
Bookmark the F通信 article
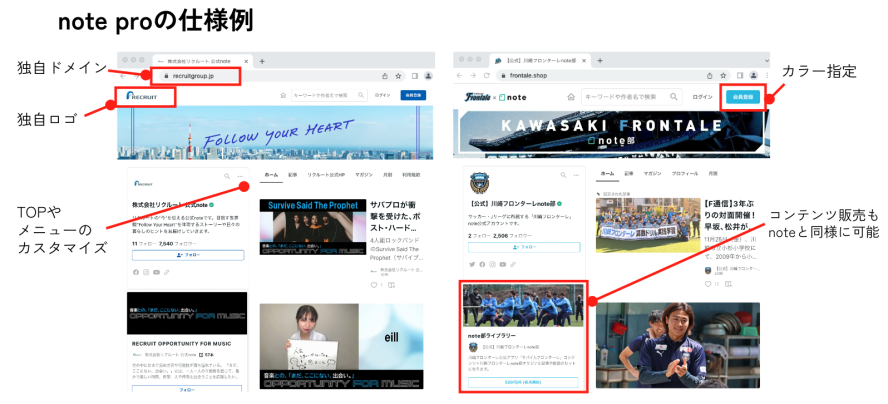(728, 283)
